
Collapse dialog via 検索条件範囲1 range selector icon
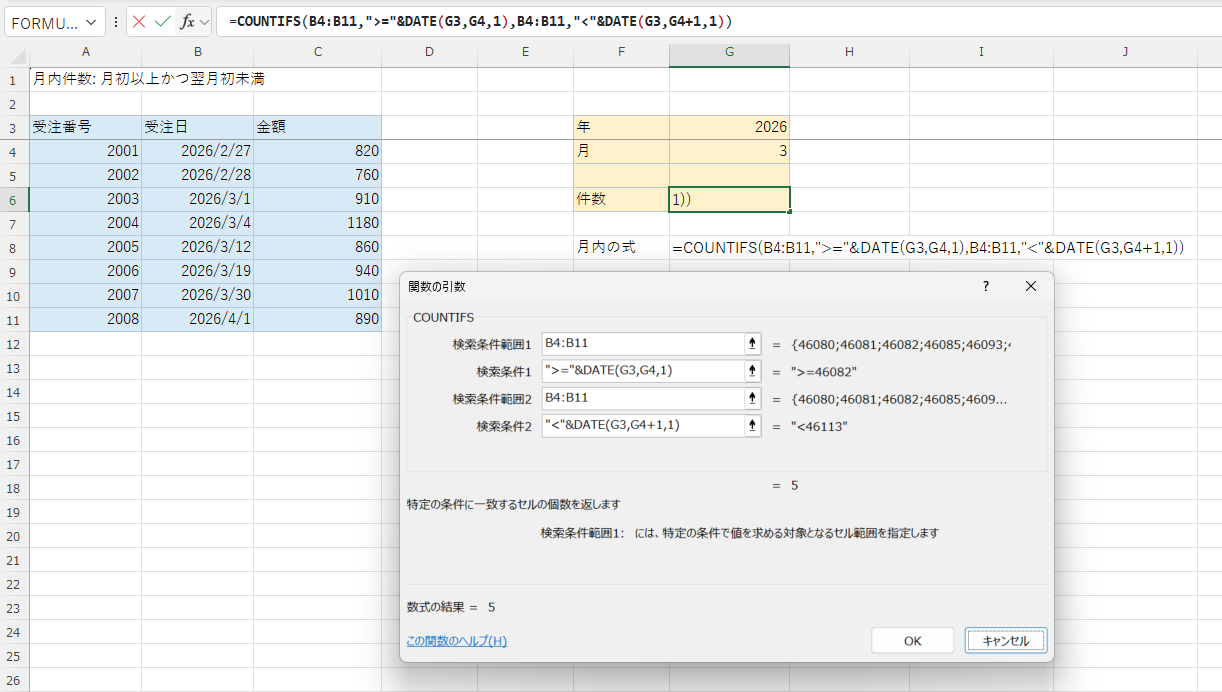tap(751, 344)
